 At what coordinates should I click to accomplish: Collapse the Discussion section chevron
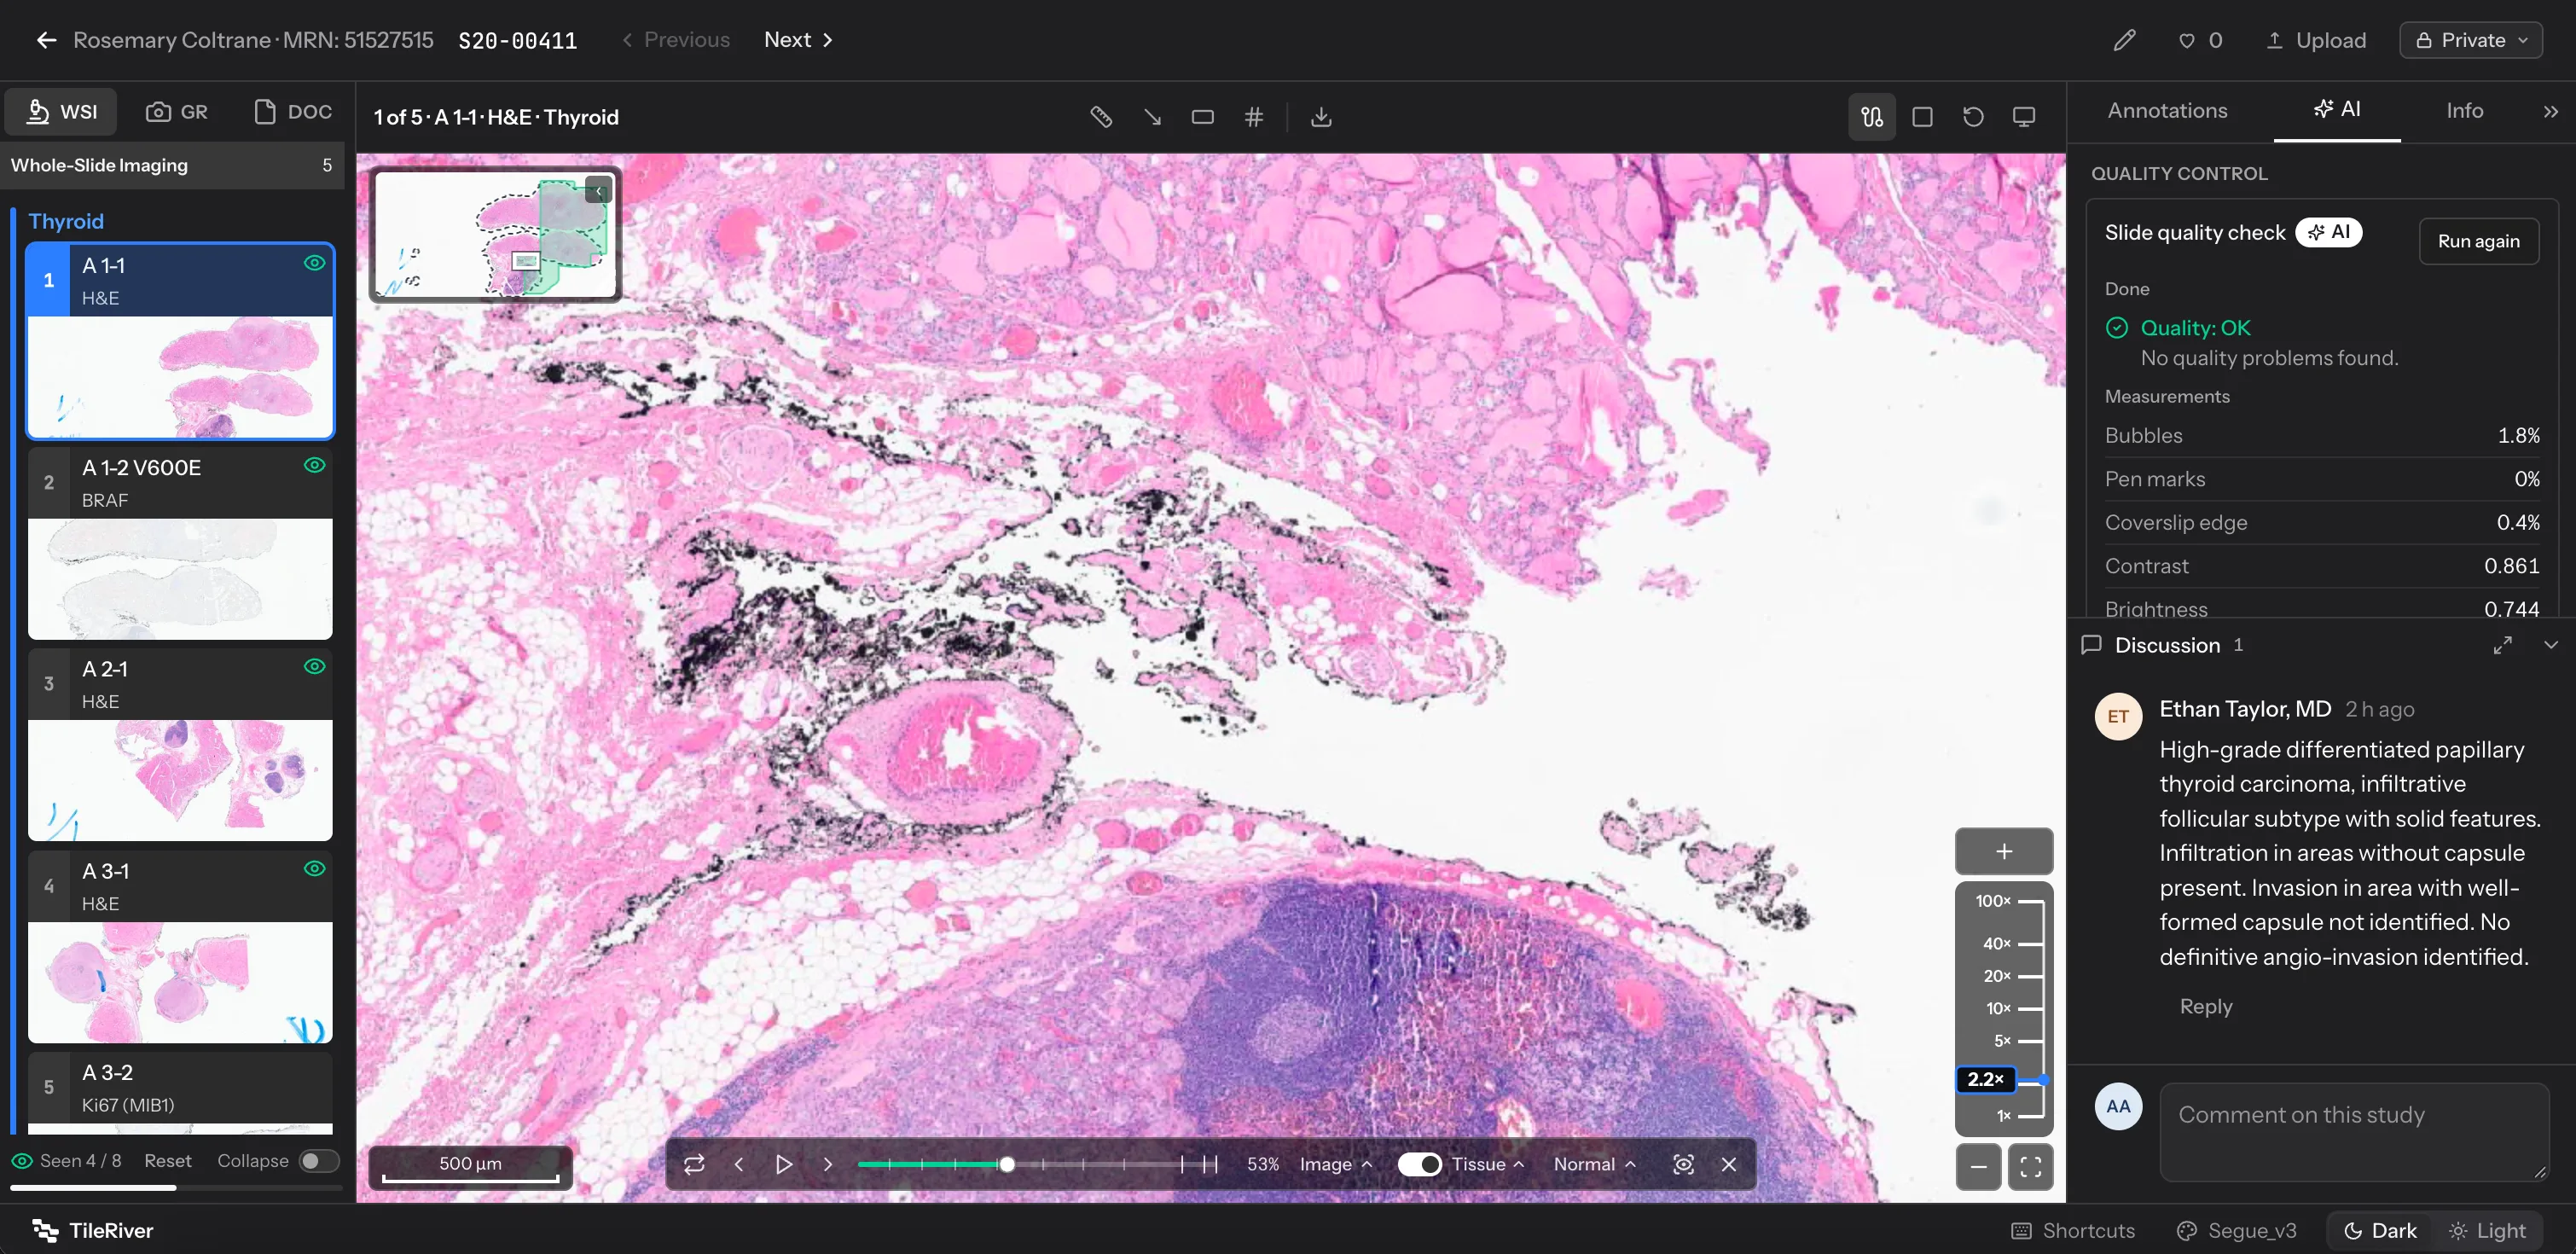(x=2551, y=645)
